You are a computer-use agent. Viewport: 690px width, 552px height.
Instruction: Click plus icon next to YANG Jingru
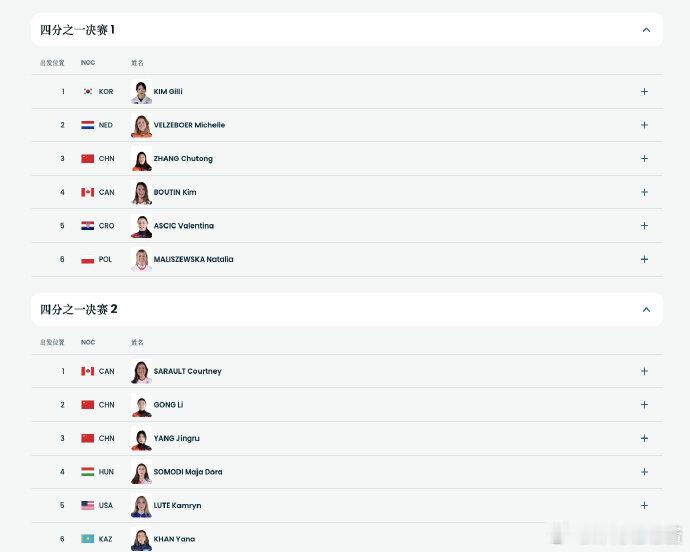tap(644, 438)
